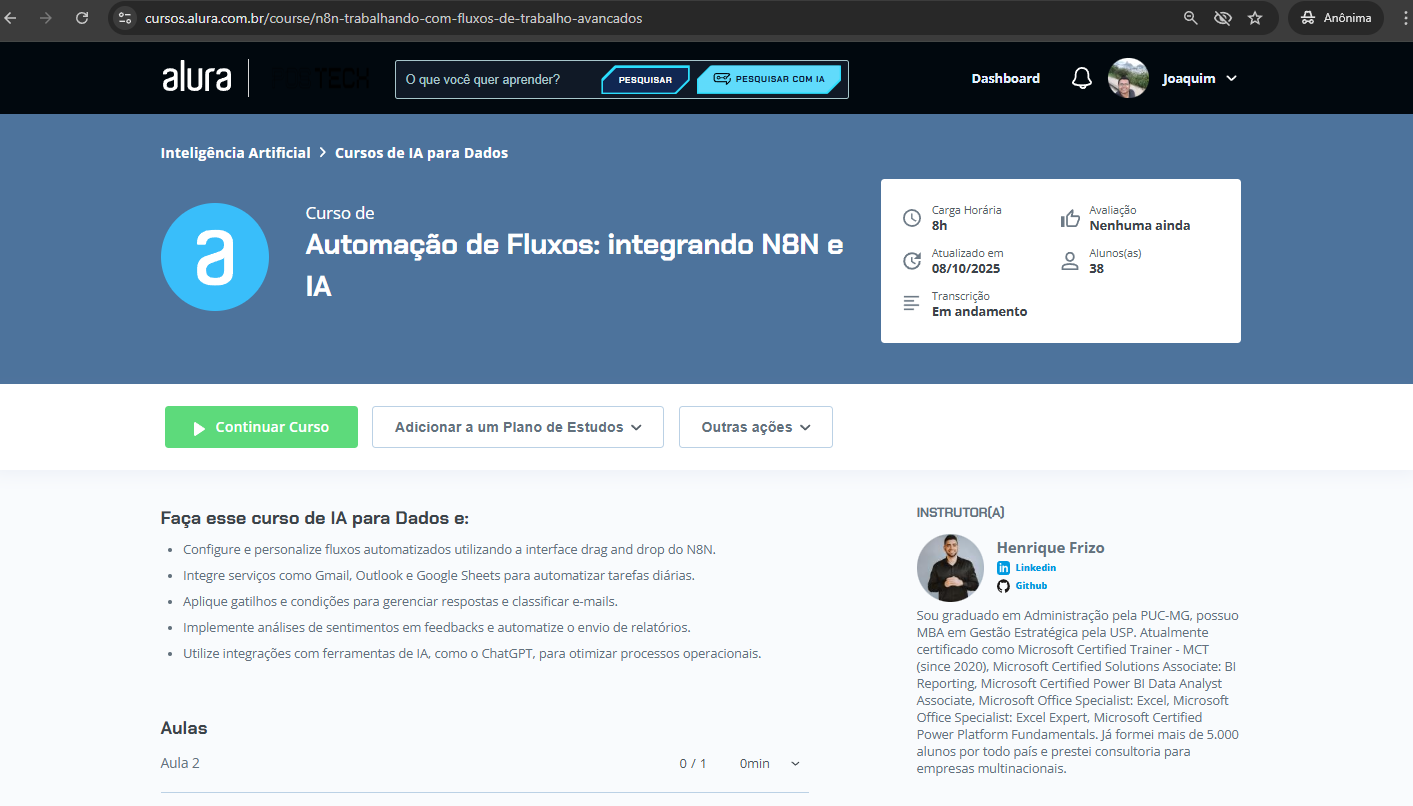Image resolution: width=1413 pixels, height=806 pixels.
Task: Click the zoom magnifier icon in address bar
Action: pos(1191,18)
